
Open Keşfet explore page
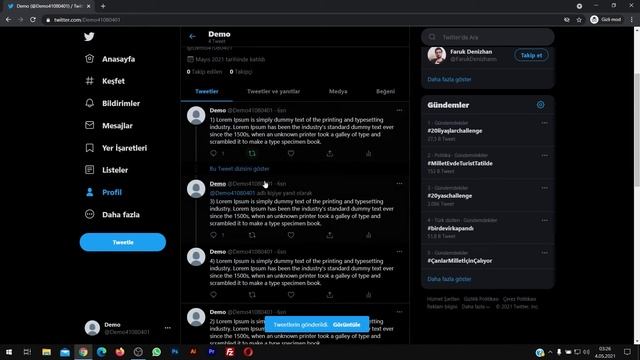click(105, 81)
